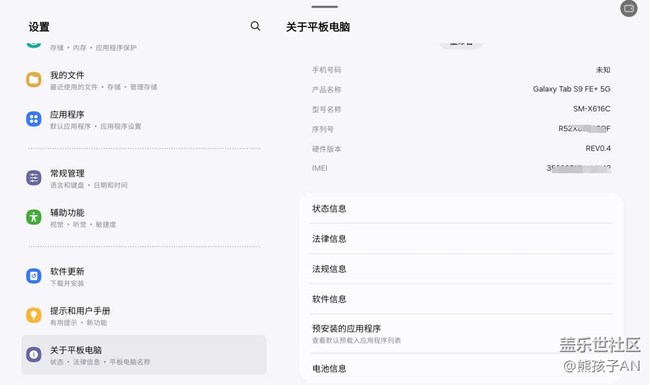Tap the 关于平板电脑 page heading

[318, 27]
